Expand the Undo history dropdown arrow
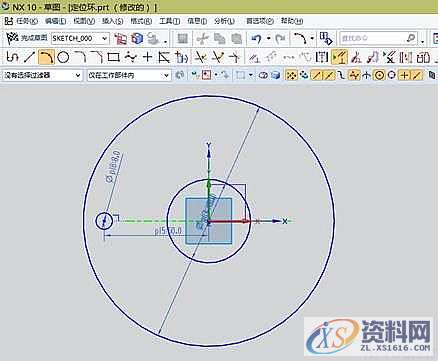This screenshot has width=438, height=361. [269, 39]
